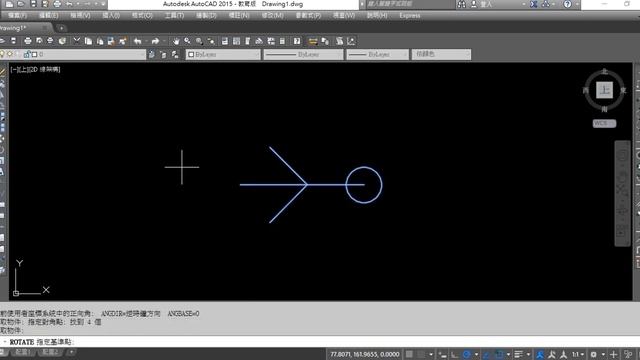Click the Redo arrow in the Standard toolbar
This screenshot has height=360, width=640.
155,41
